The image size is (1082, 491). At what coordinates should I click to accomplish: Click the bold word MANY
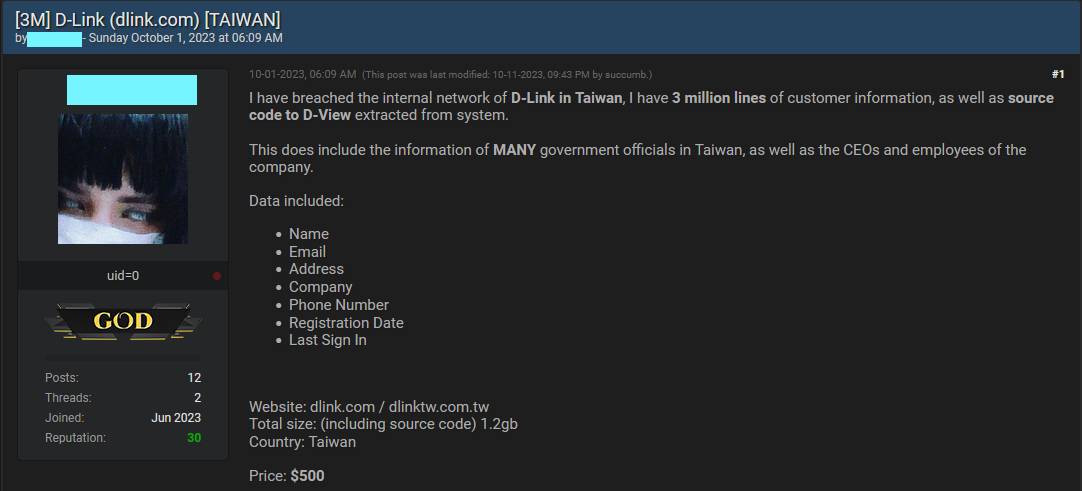point(514,150)
